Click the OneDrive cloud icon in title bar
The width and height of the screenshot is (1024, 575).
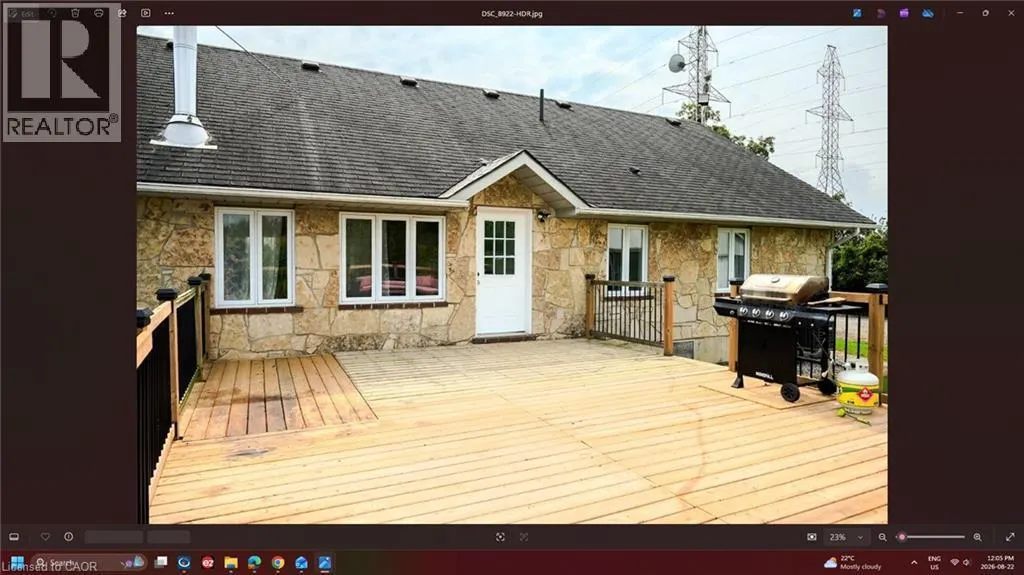click(927, 13)
